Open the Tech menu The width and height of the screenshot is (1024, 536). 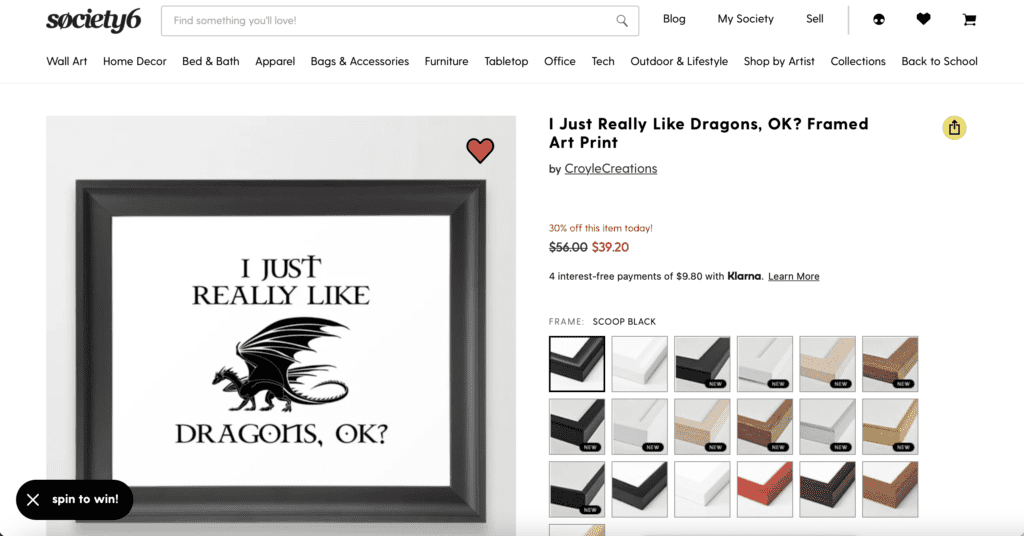603,61
